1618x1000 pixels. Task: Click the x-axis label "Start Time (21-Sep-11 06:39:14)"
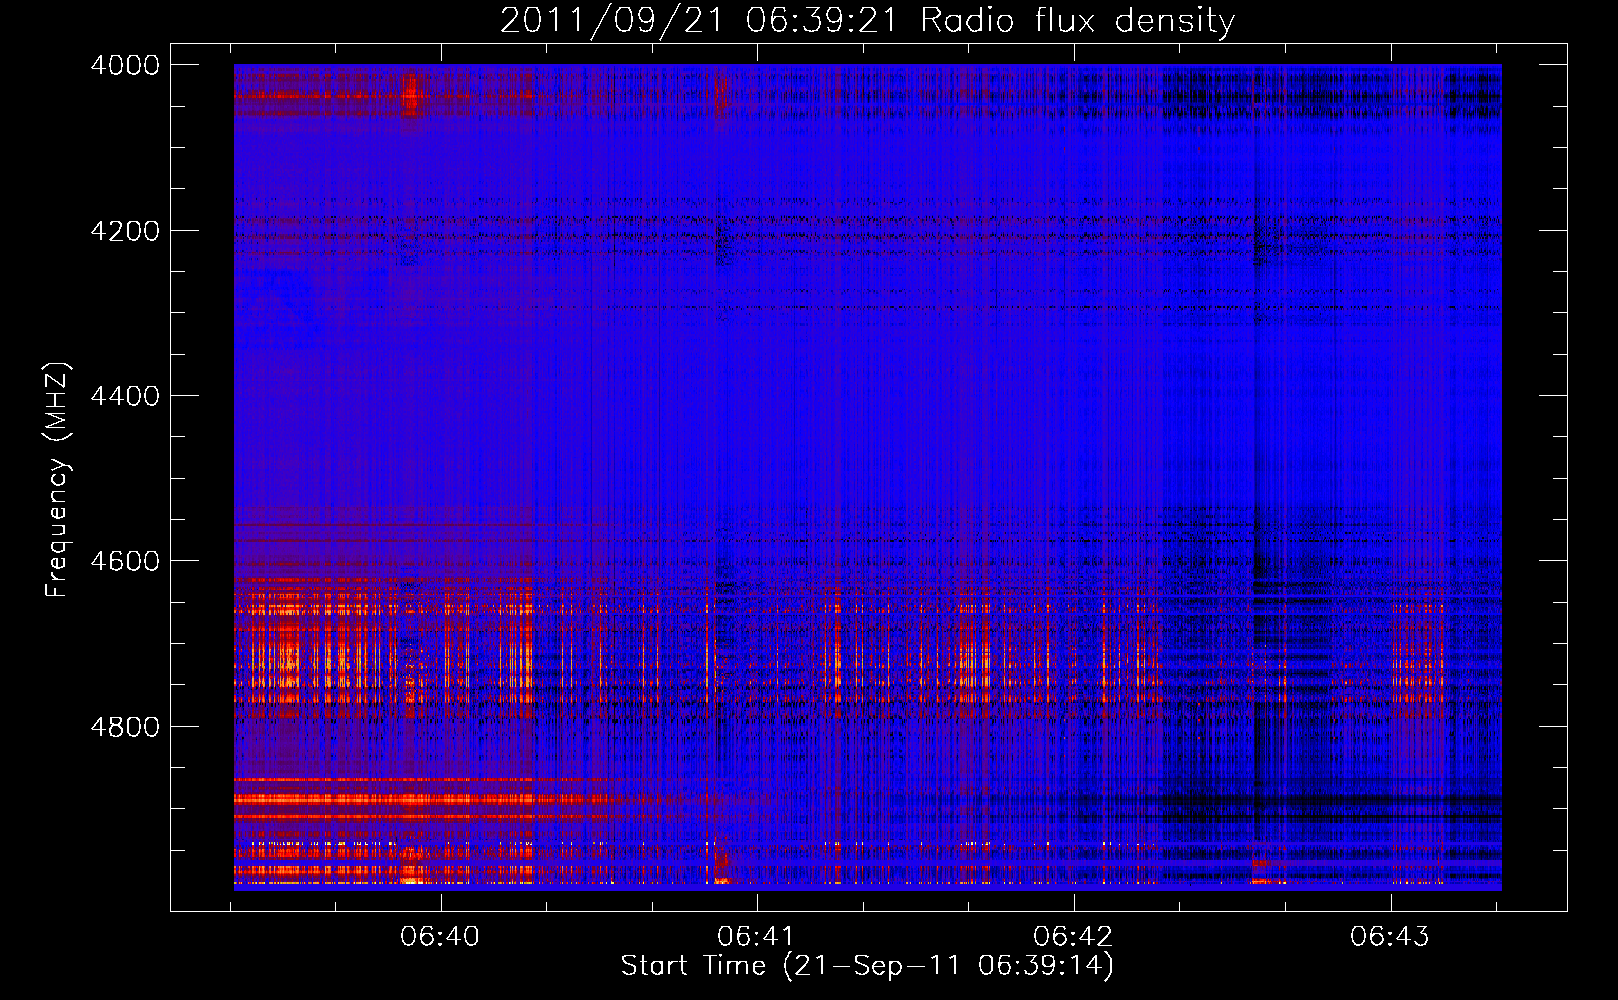pyautogui.click(x=867, y=966)
